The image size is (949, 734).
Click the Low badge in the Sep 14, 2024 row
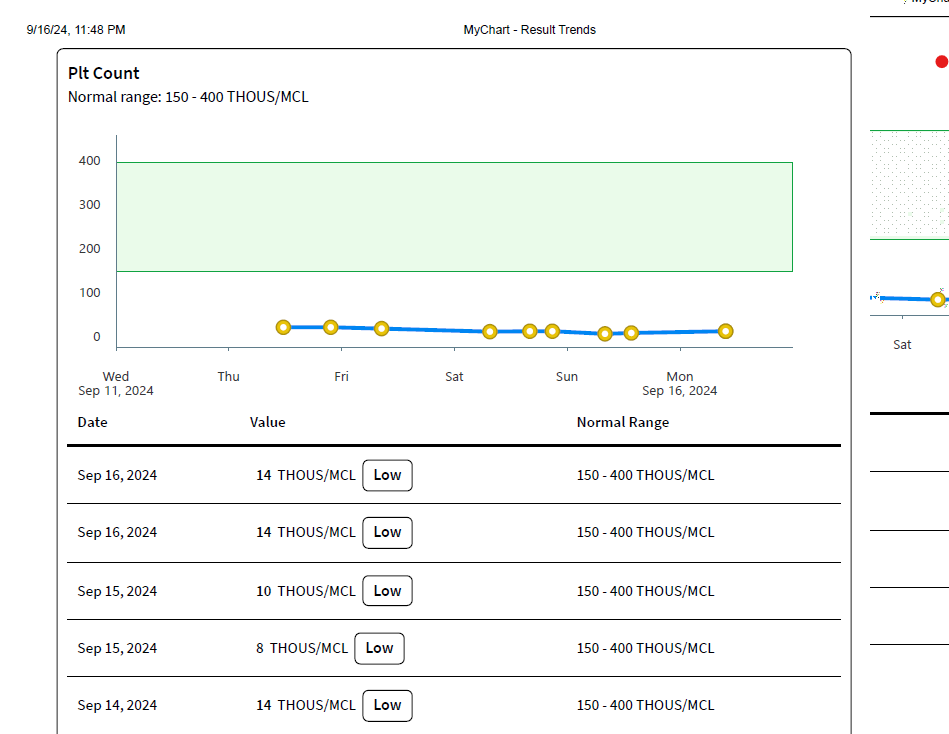tap(387, 705)
